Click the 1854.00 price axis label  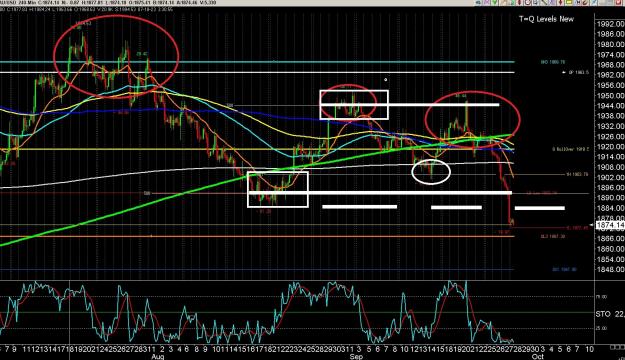[610, 260]
